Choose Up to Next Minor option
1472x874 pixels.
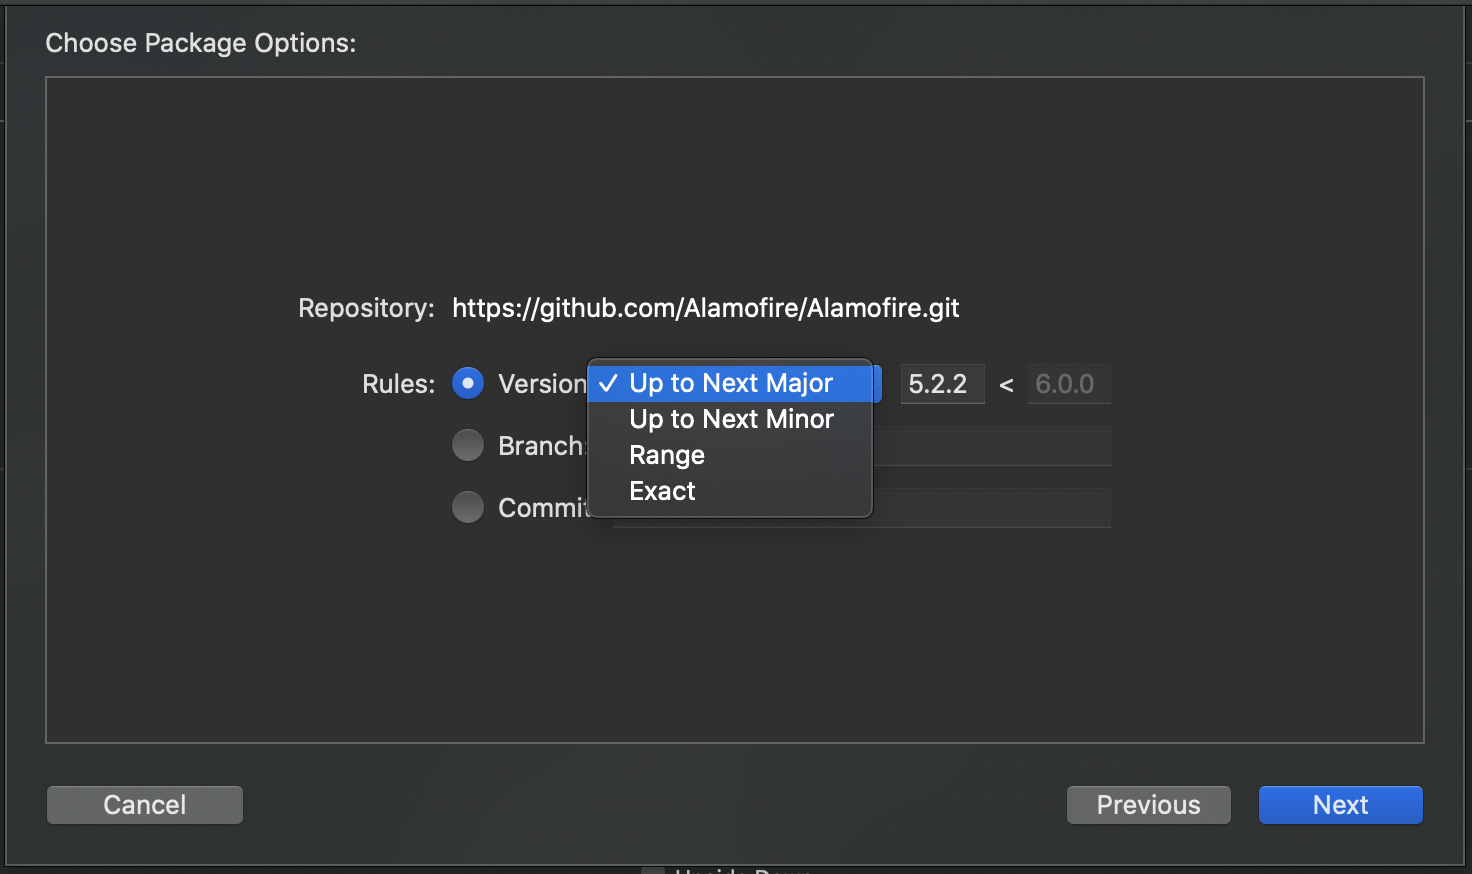730,419
